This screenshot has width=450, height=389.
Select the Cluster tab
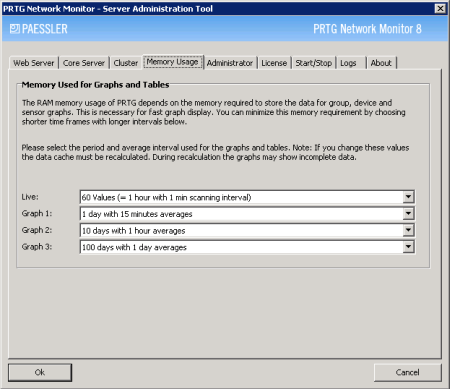click(126, 63)
